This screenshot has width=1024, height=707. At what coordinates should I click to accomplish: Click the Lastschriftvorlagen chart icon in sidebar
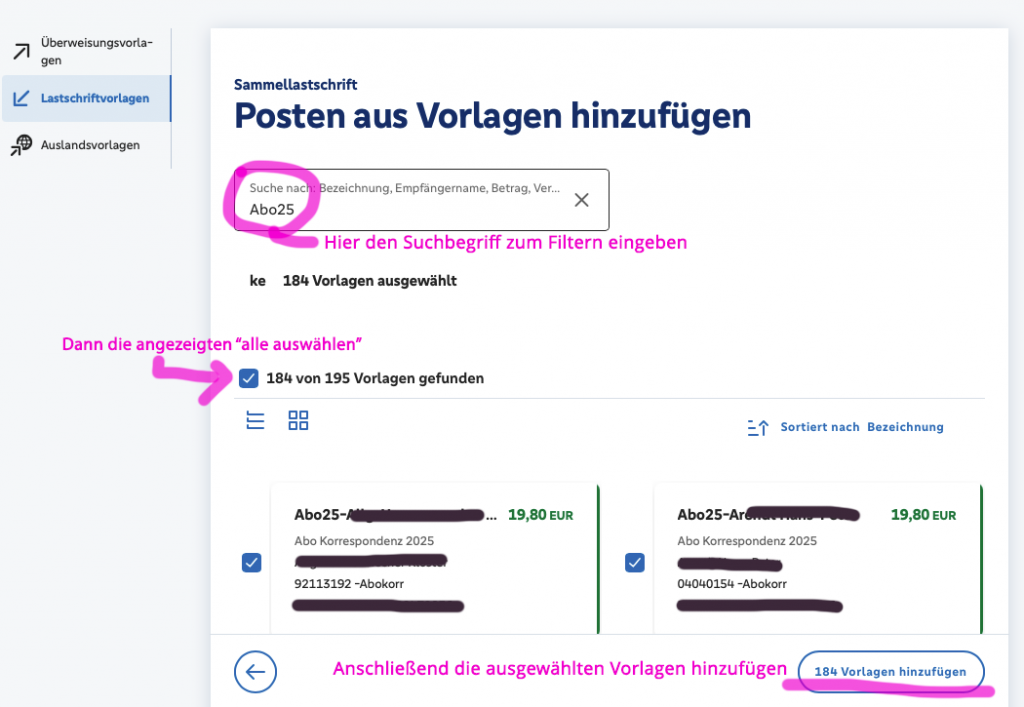coord(20,98)
